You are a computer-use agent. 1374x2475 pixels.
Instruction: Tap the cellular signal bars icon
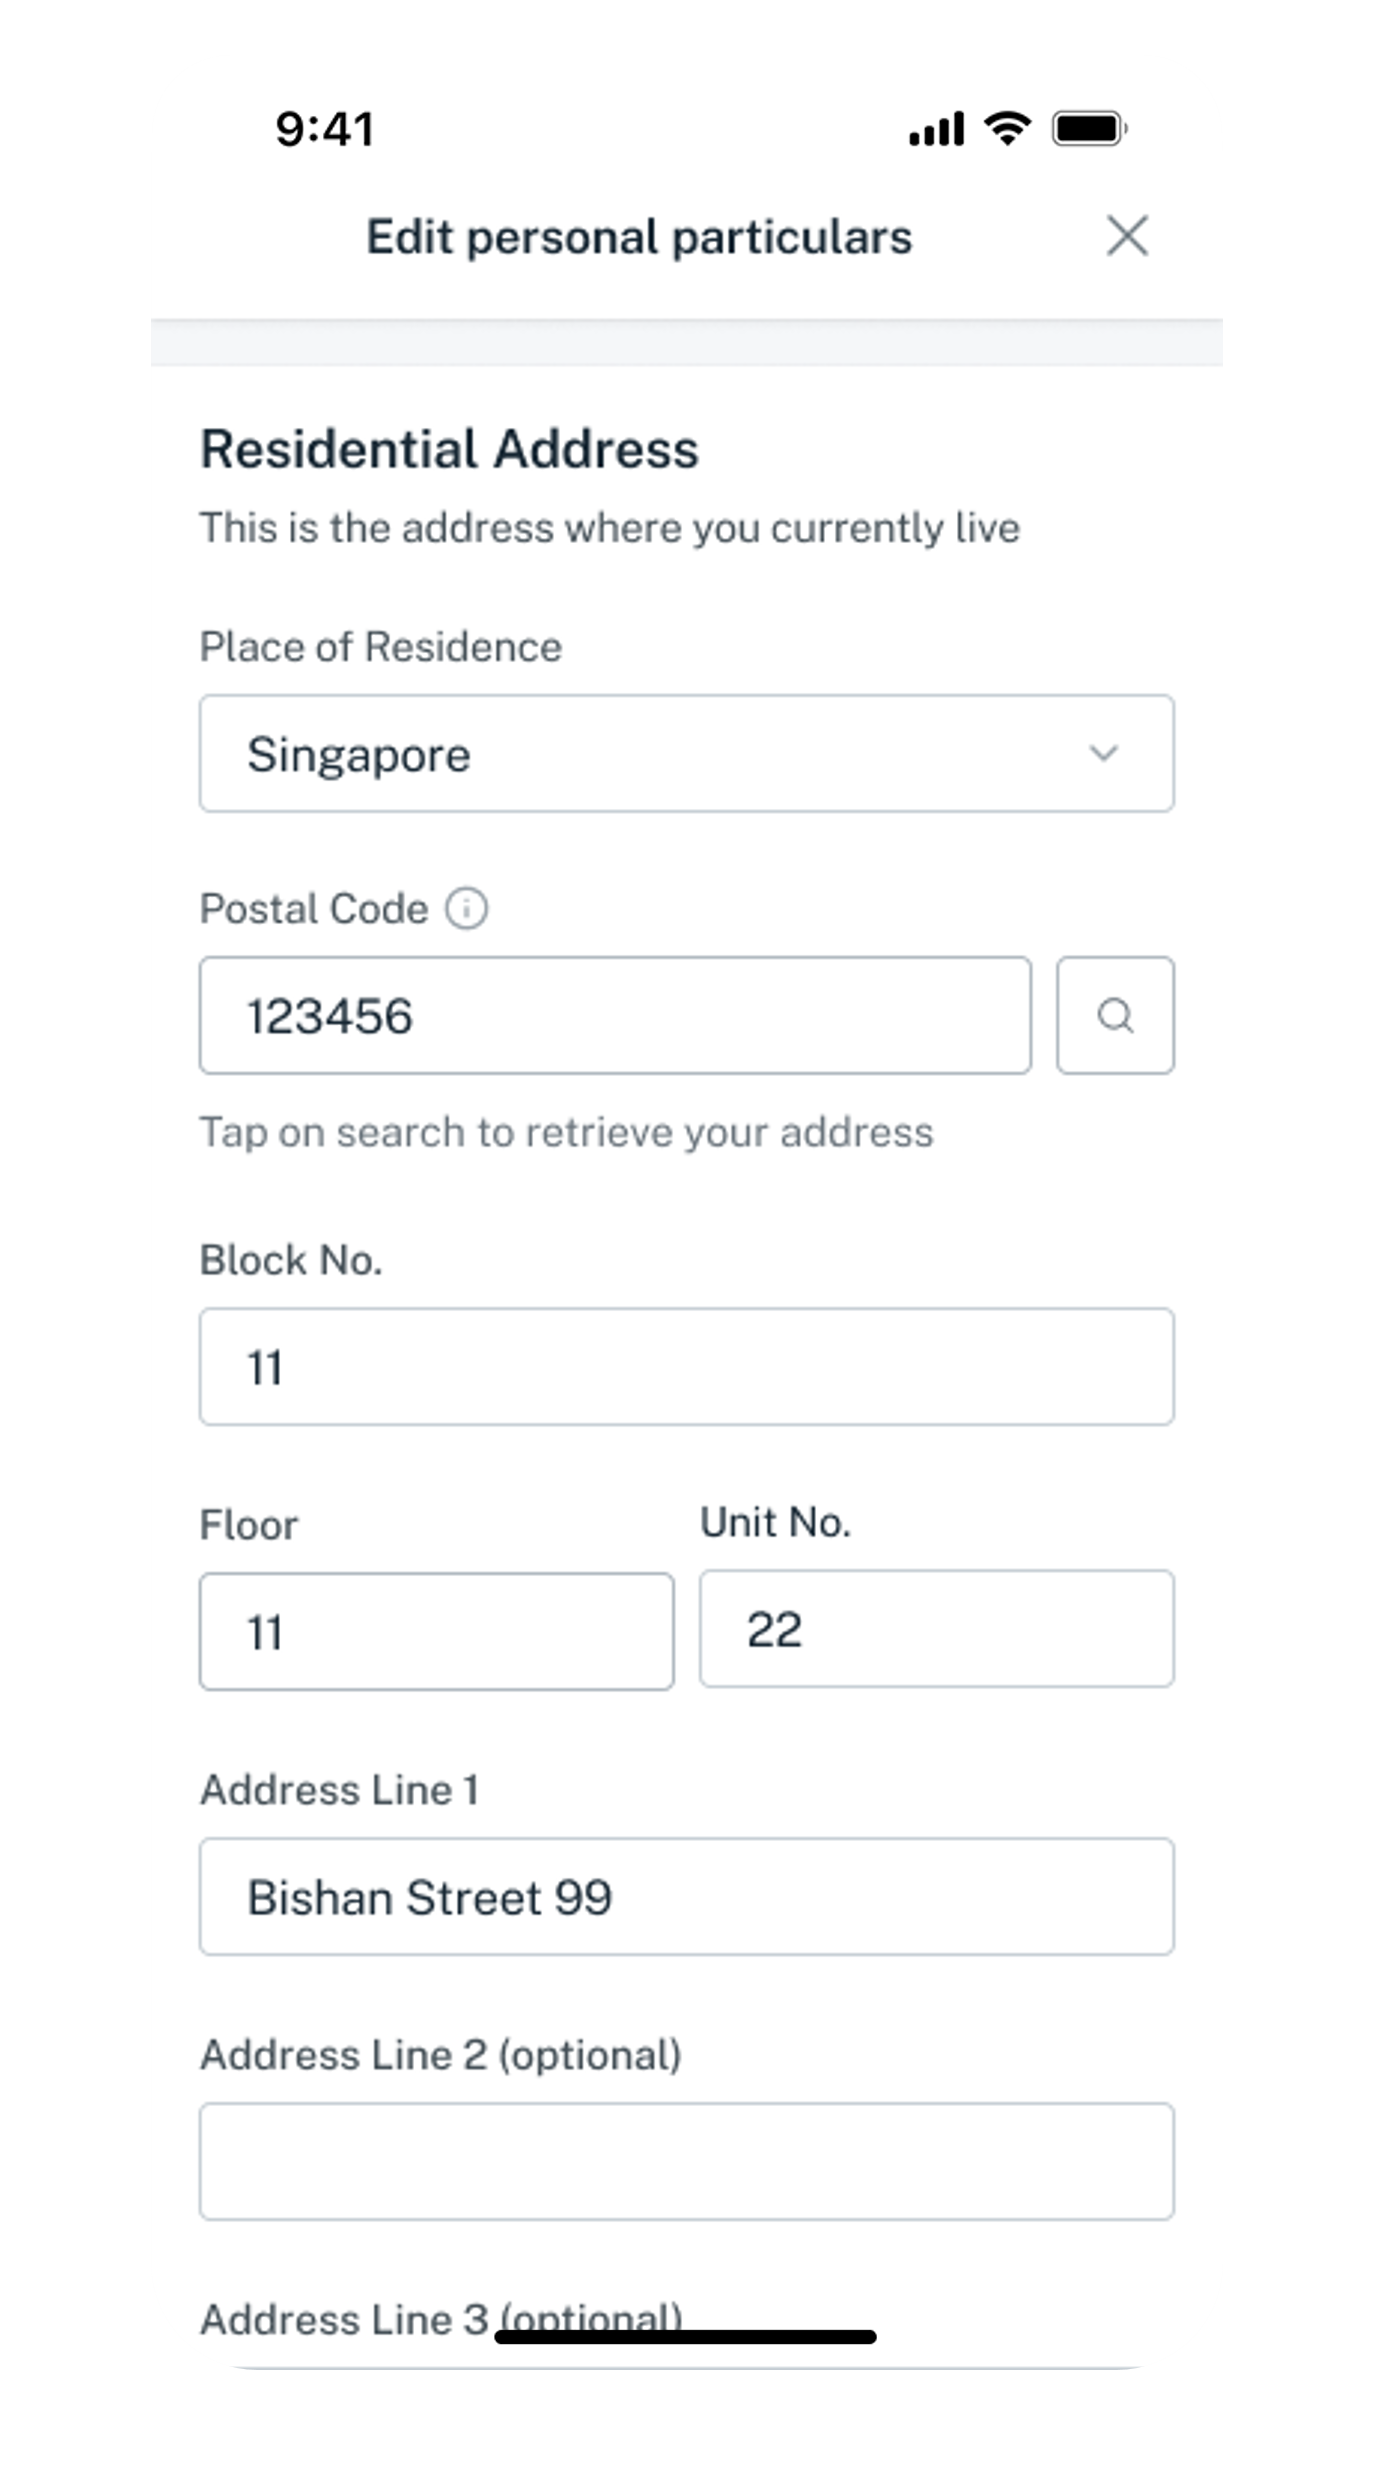pos(938,127)
